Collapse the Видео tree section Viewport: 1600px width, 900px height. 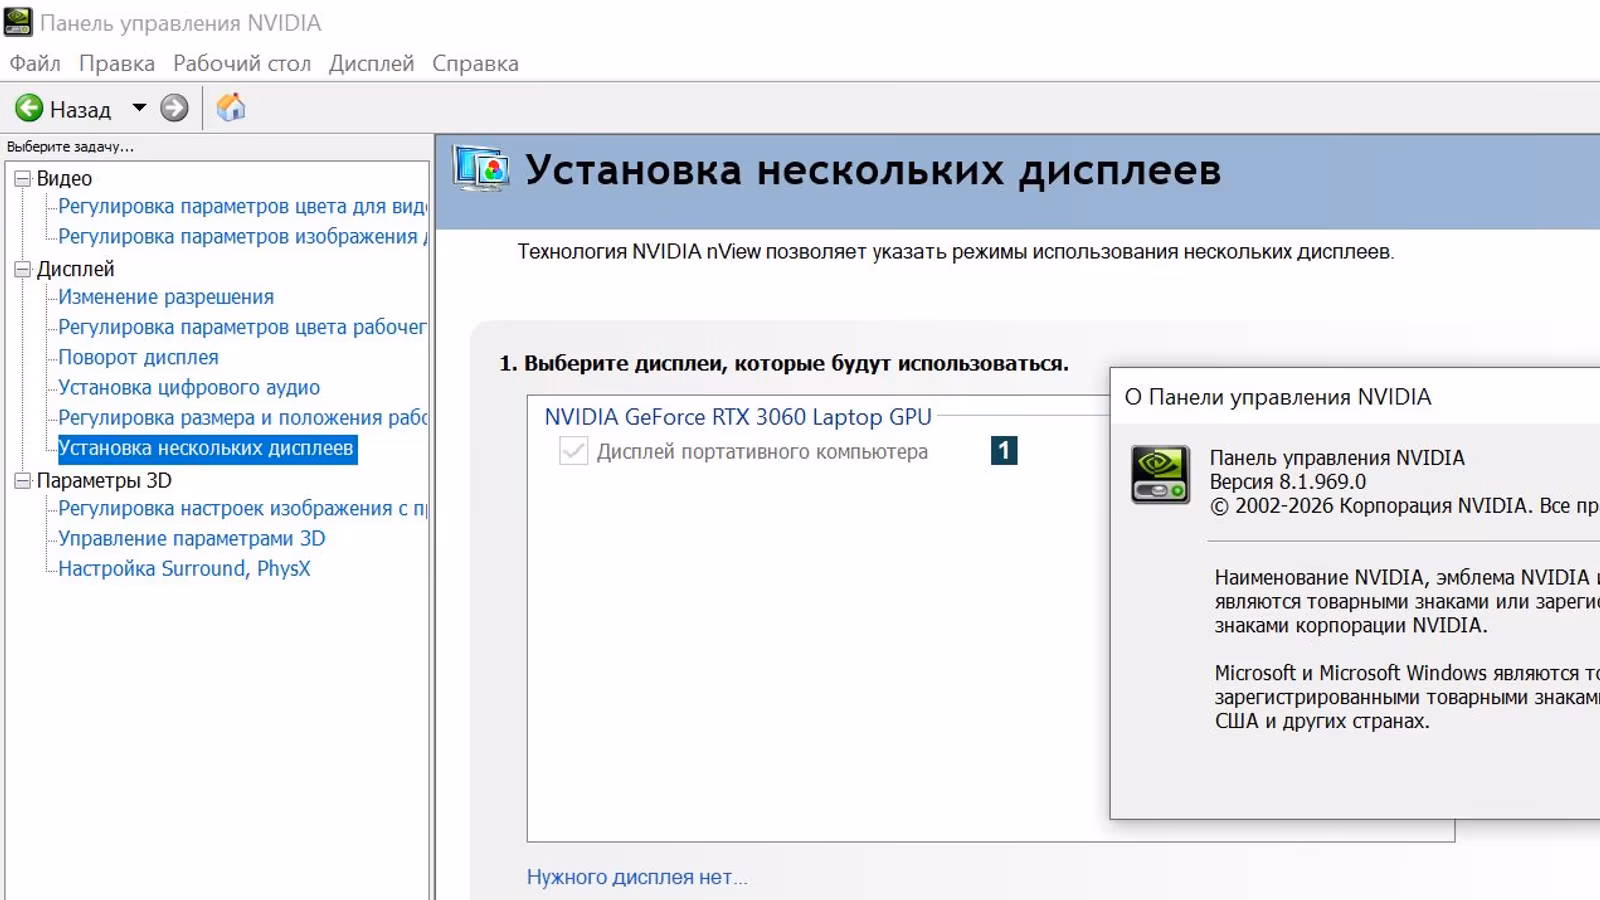22,179
